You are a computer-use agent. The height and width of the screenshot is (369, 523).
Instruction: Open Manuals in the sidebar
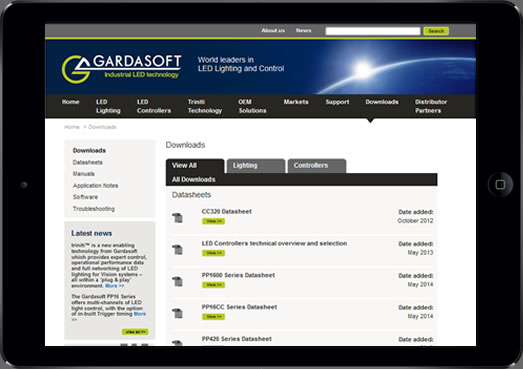(83, 174)
